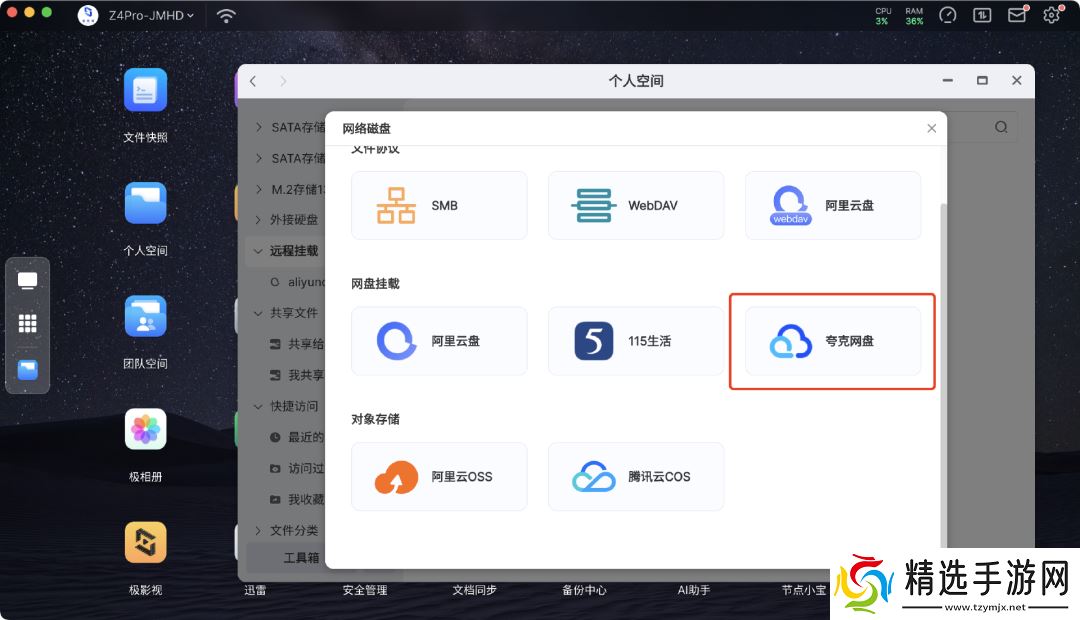Click the back arrow in 个人空间 window
Viewport: 1080px width, 620px height.
tap(253, 81)
